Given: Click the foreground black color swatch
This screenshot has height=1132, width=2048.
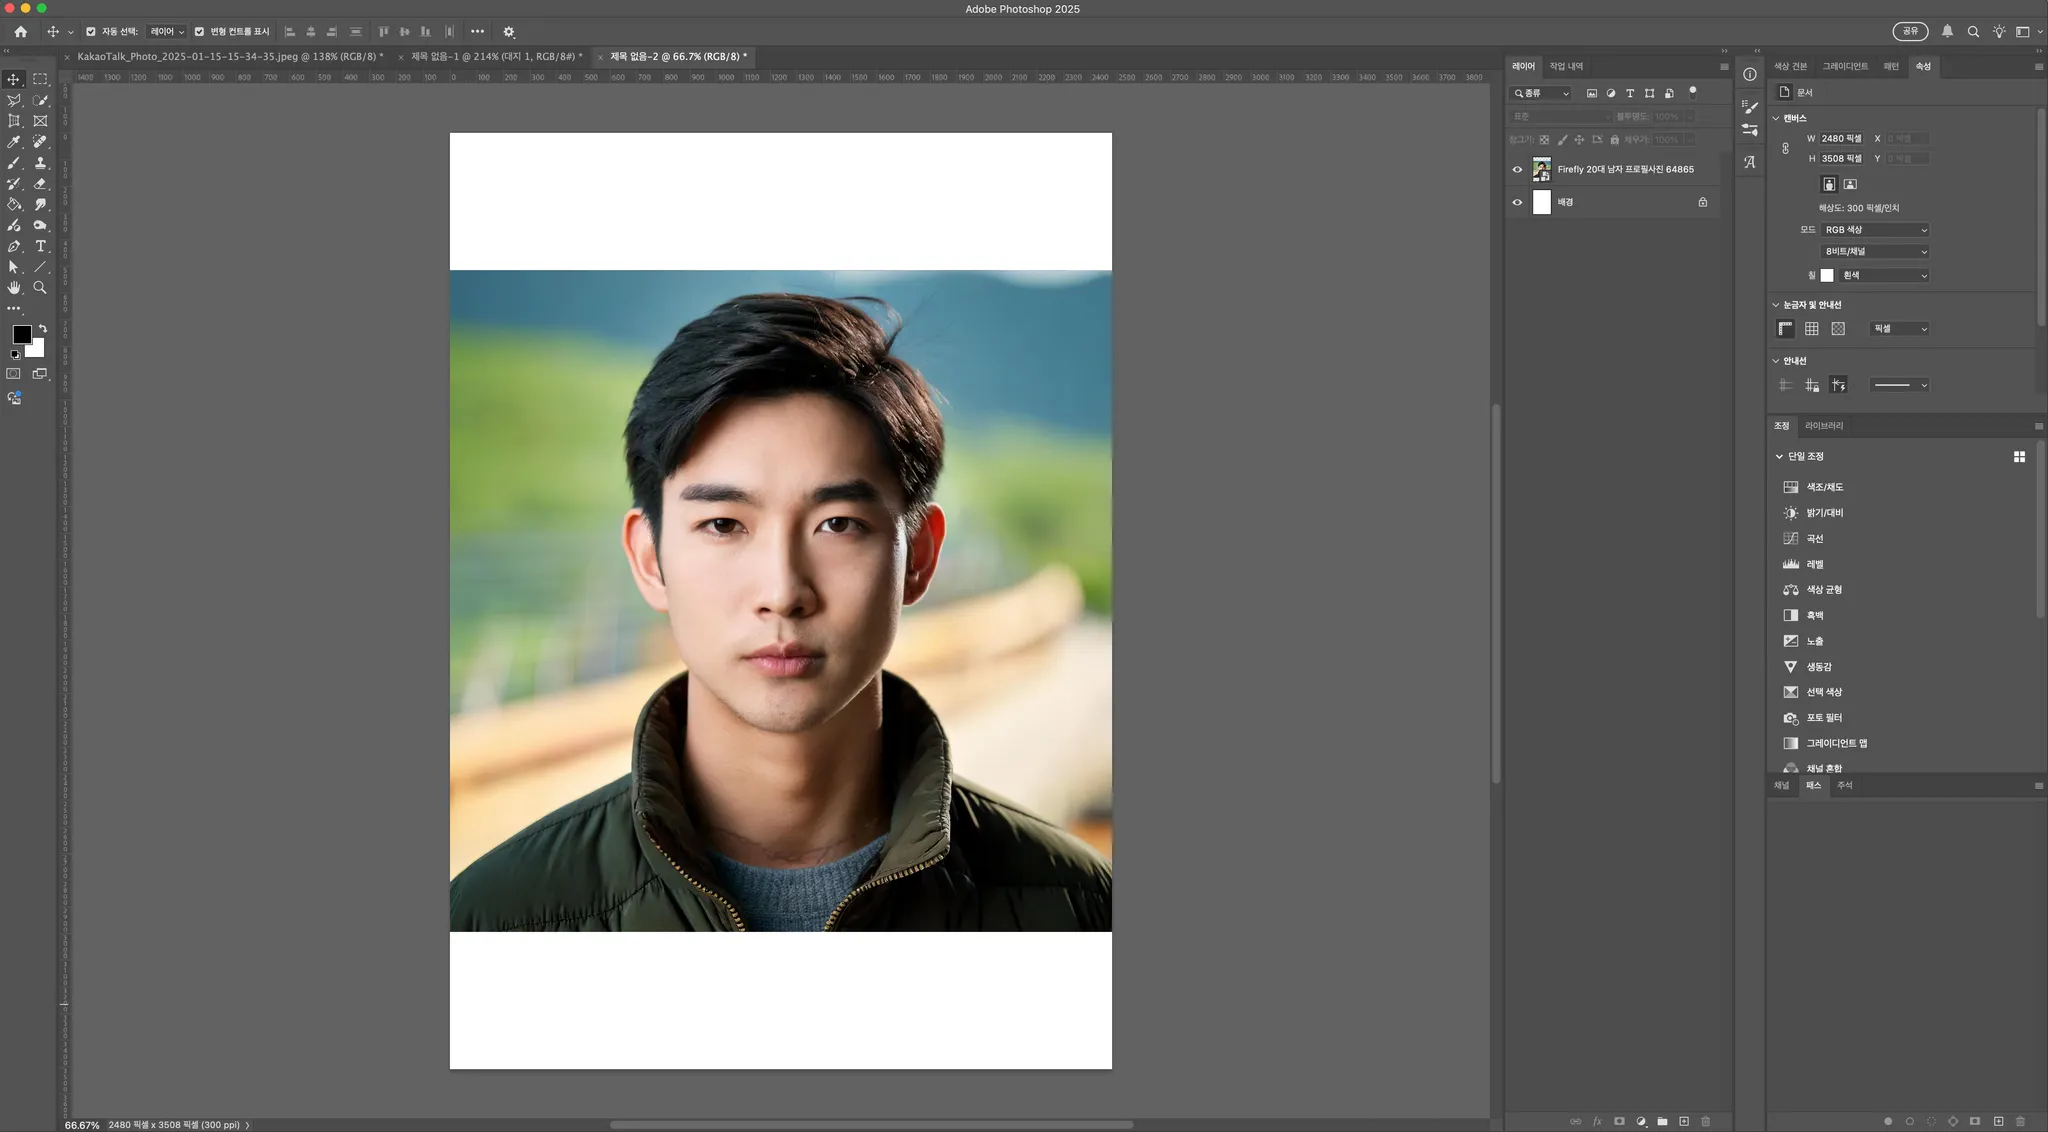Looking at the screenshot, I should pyautogui.click(x=20, y=334).
